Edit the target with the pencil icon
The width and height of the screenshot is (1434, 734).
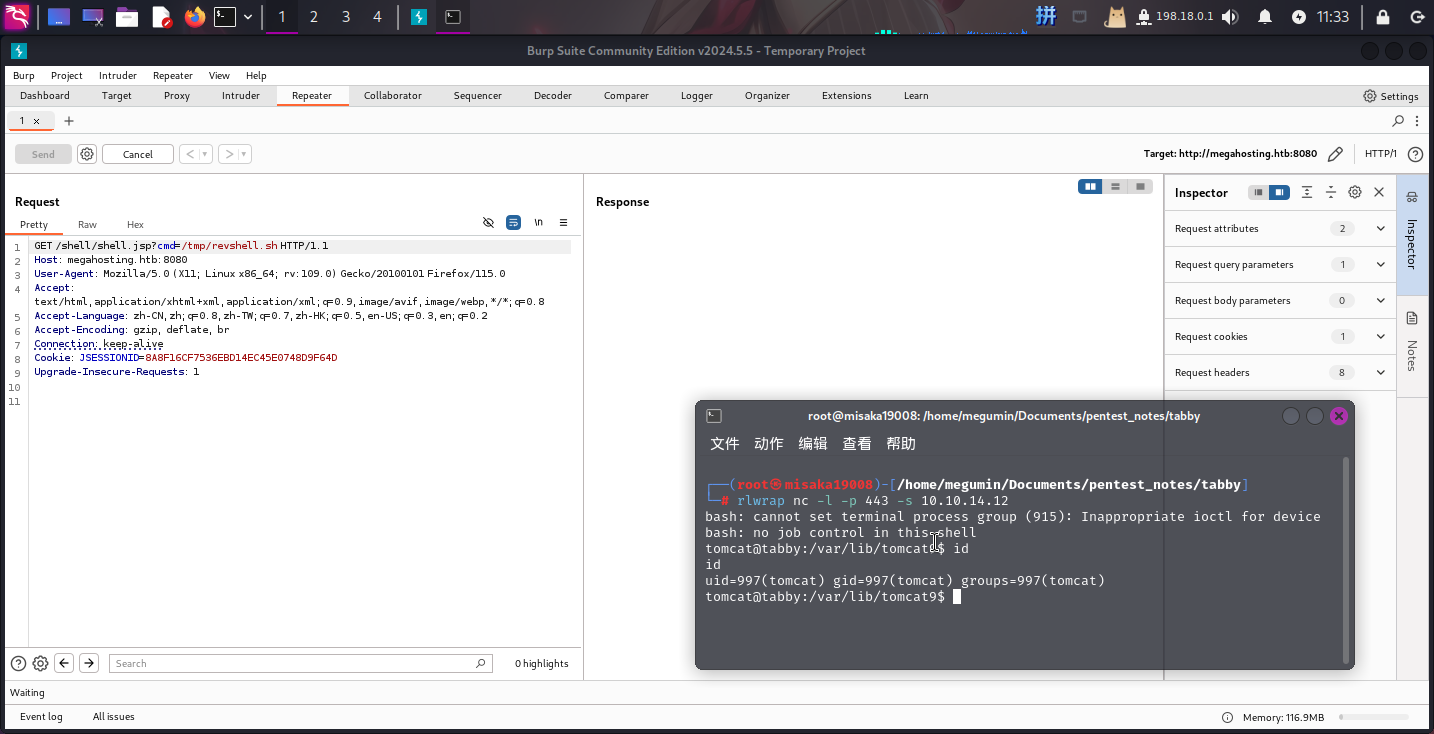click(x=1335, y=154)
